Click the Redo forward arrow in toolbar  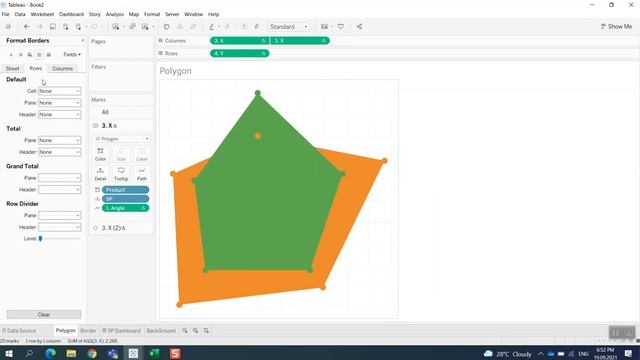click(x=40, y=27)
